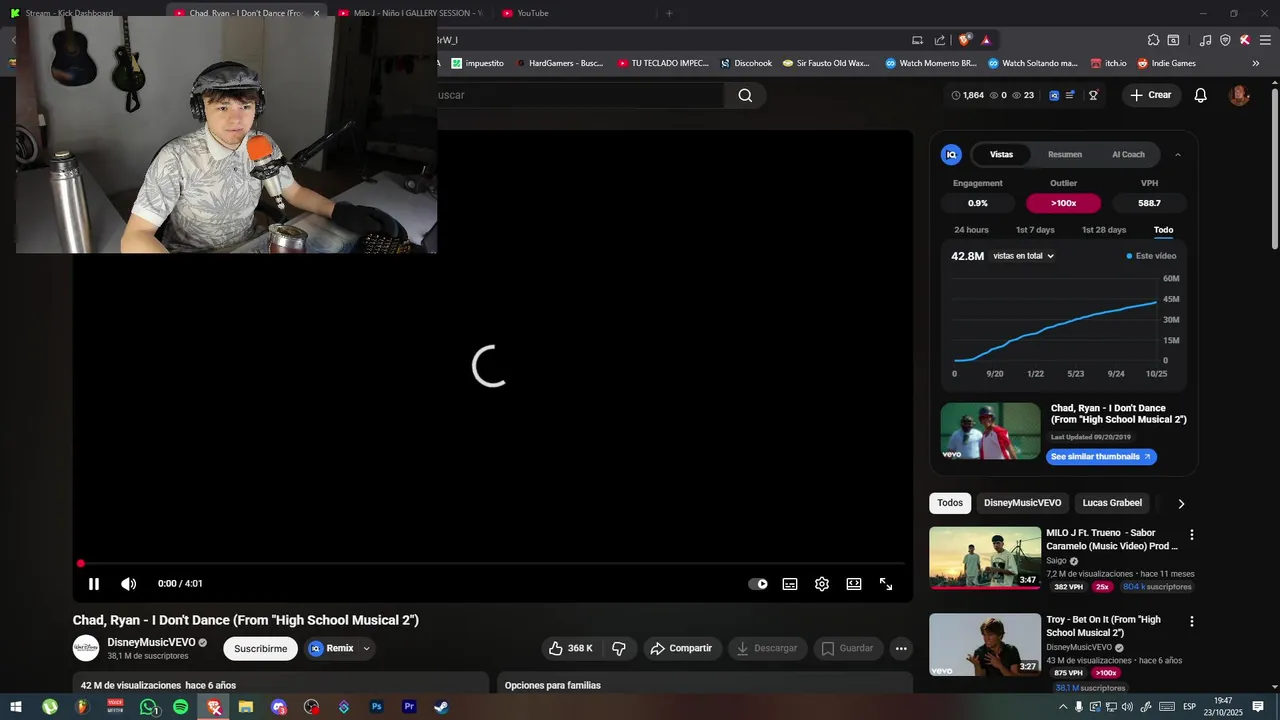The height and width of the screenshot is (720, 1280).
Task: Click the share page icon in address bar
Action: 940,40
